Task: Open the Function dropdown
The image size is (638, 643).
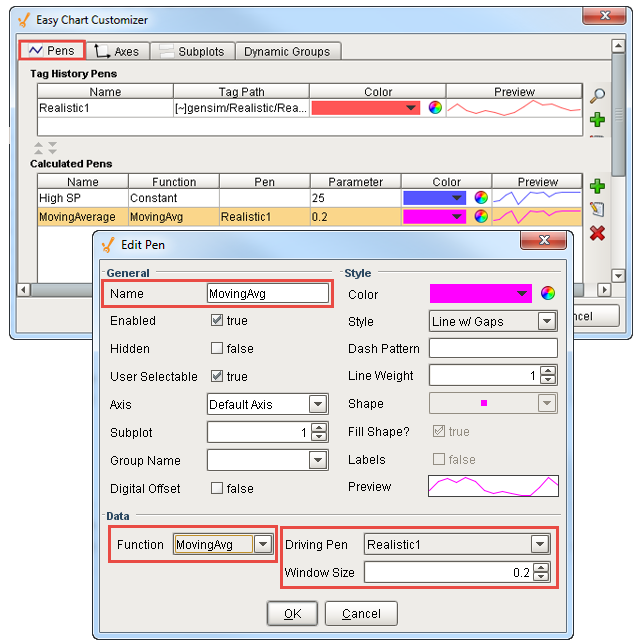Action: (x=263, y=544)
